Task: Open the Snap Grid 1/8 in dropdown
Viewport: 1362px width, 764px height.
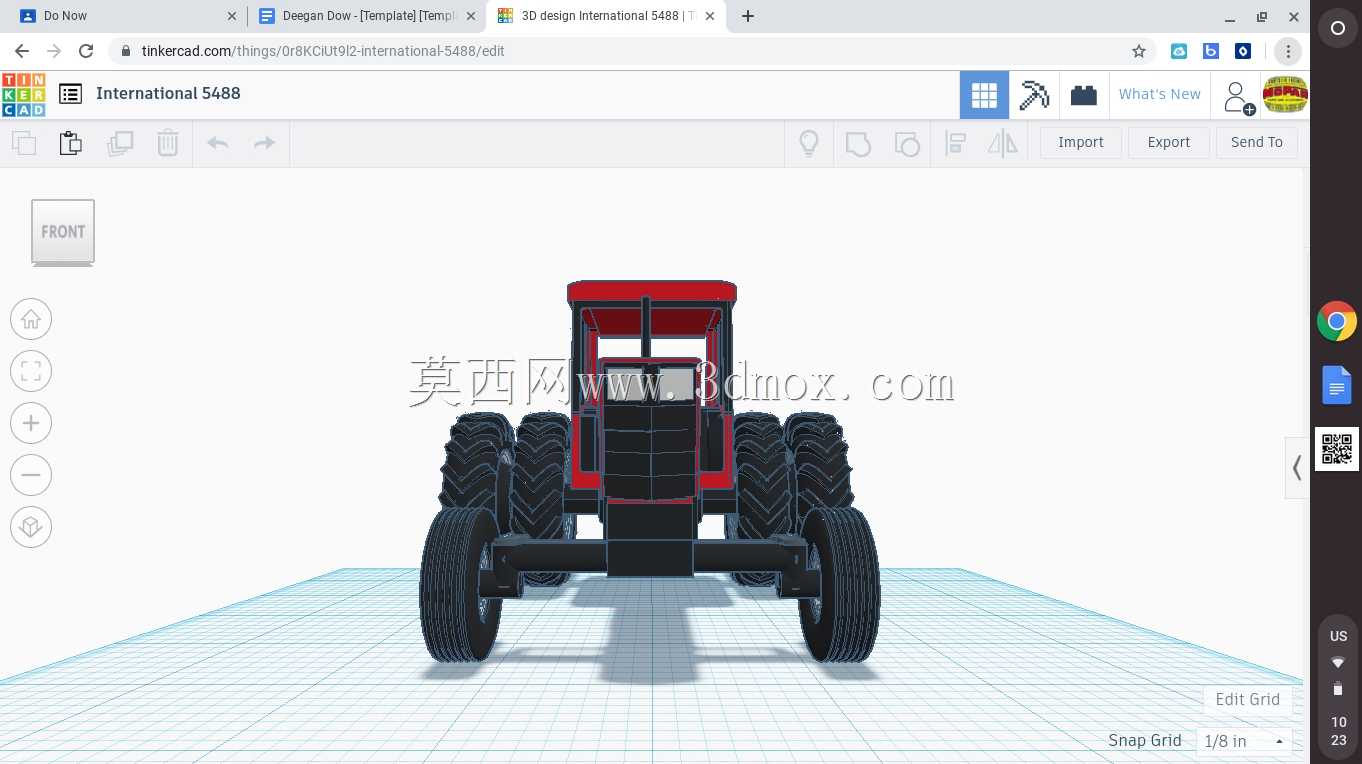Action: [x=1244, y=741]
